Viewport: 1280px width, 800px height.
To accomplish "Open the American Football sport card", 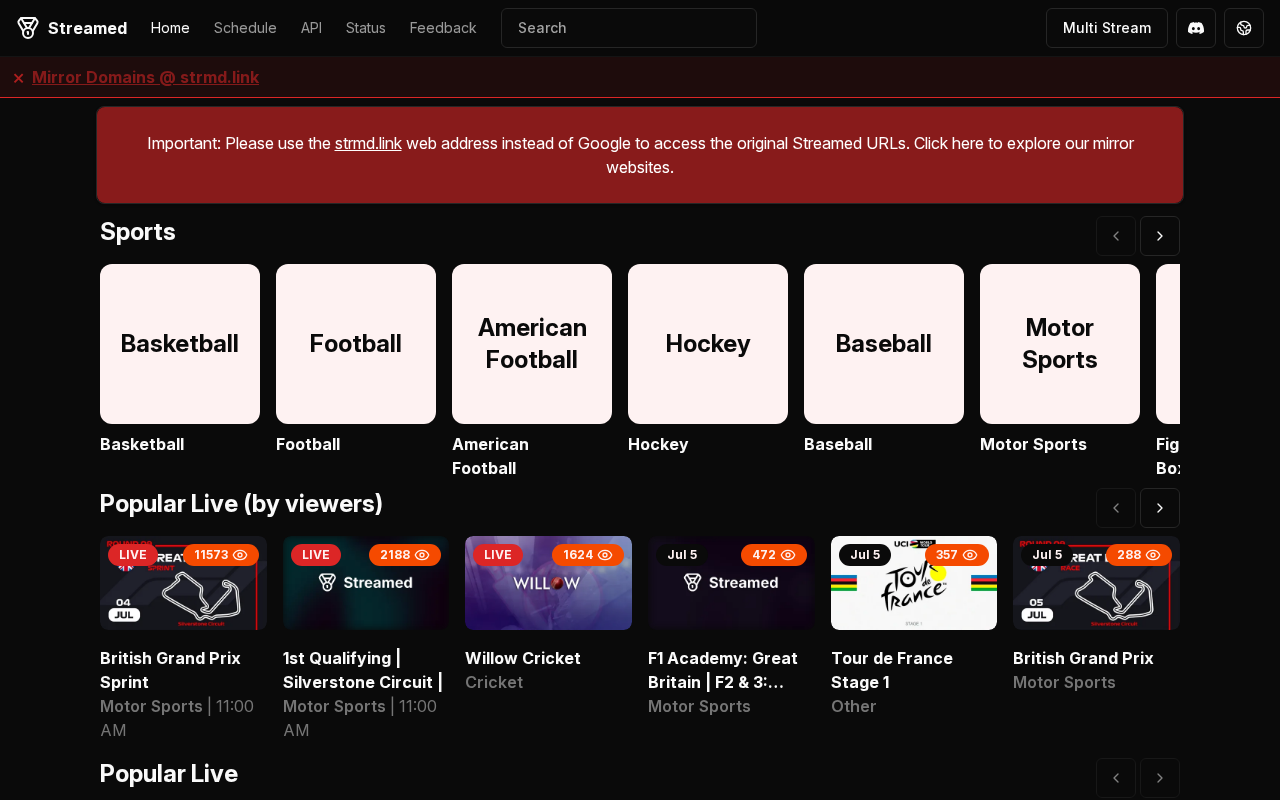I will (x=532, y=344).
